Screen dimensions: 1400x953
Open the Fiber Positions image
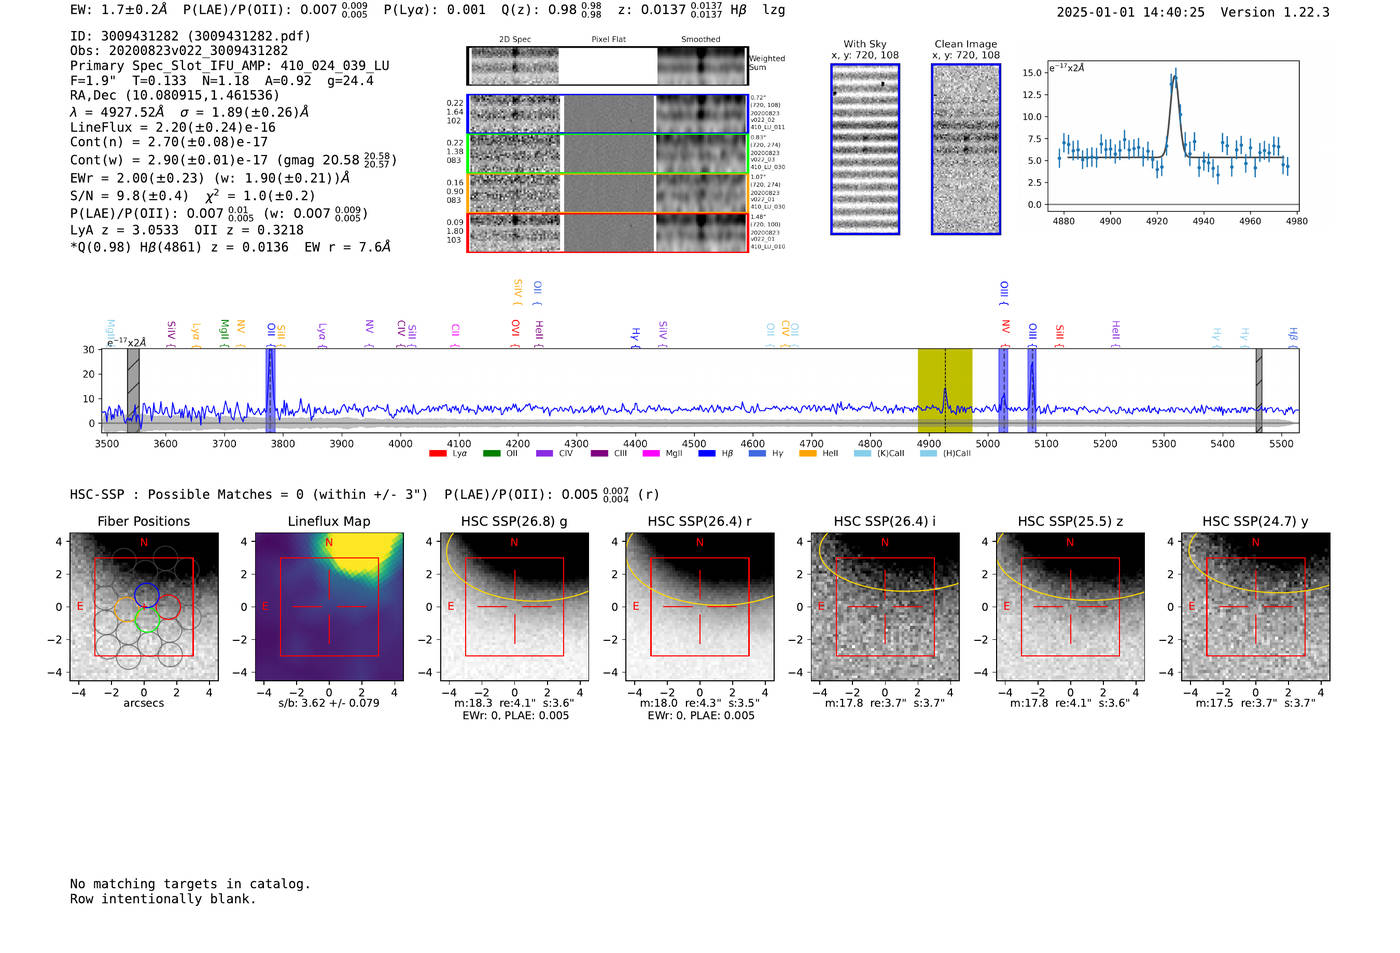point(143,607)
